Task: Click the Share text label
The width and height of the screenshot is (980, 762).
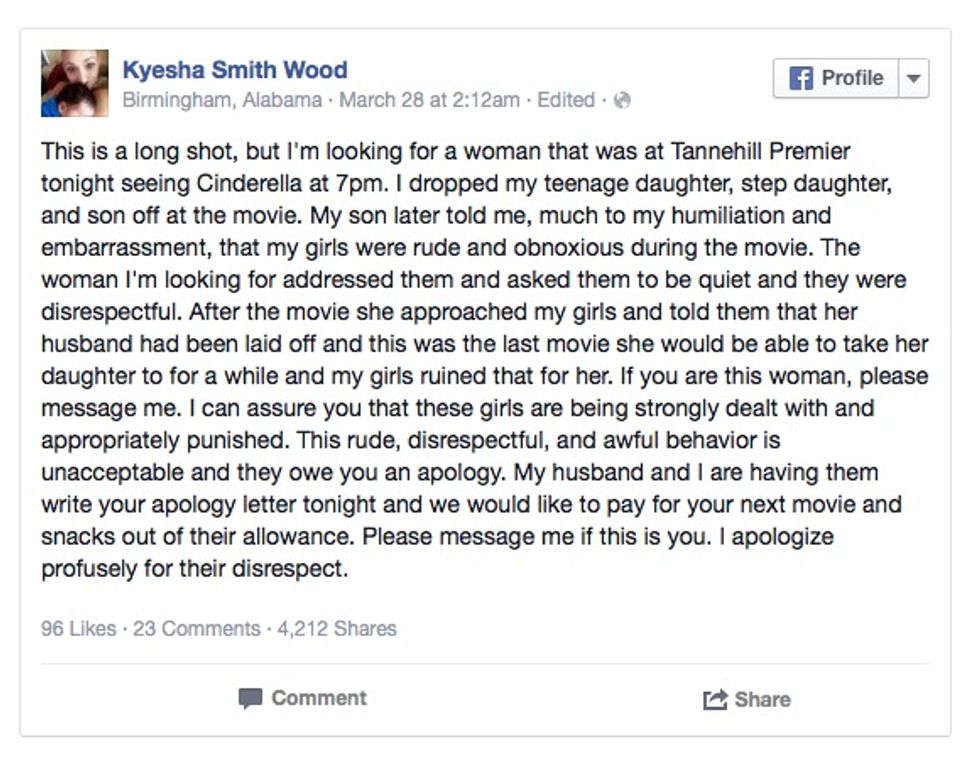Action: [x=762, y=700]
